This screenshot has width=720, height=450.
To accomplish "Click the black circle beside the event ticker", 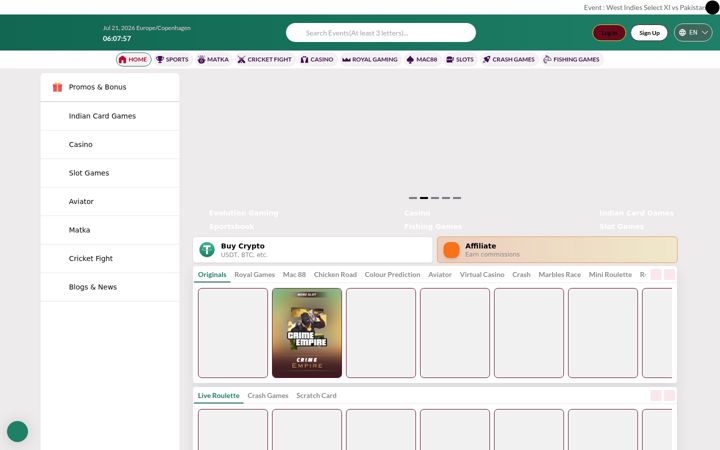I will click(x=712, y=7).
